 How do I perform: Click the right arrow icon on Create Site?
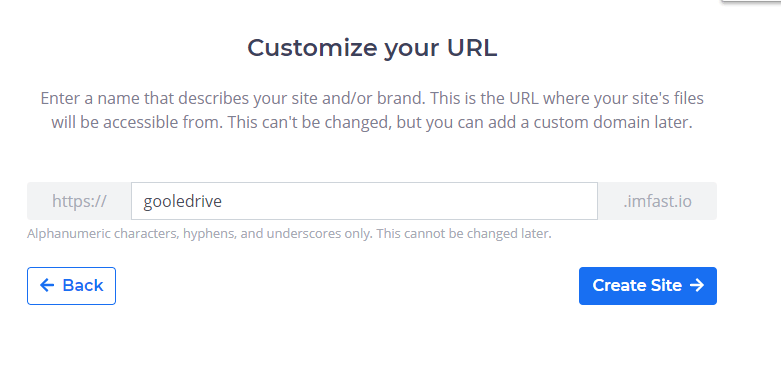(x=697, y=285)
